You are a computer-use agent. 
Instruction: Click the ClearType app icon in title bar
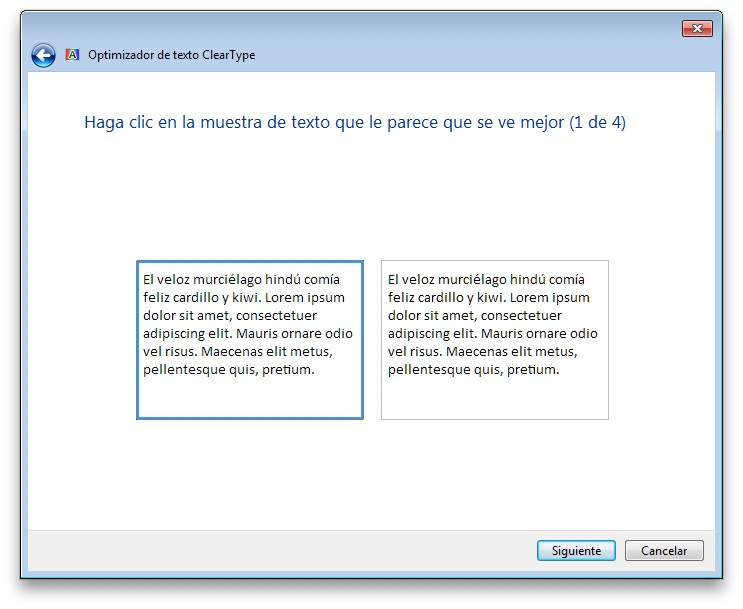tap(72, 55)
